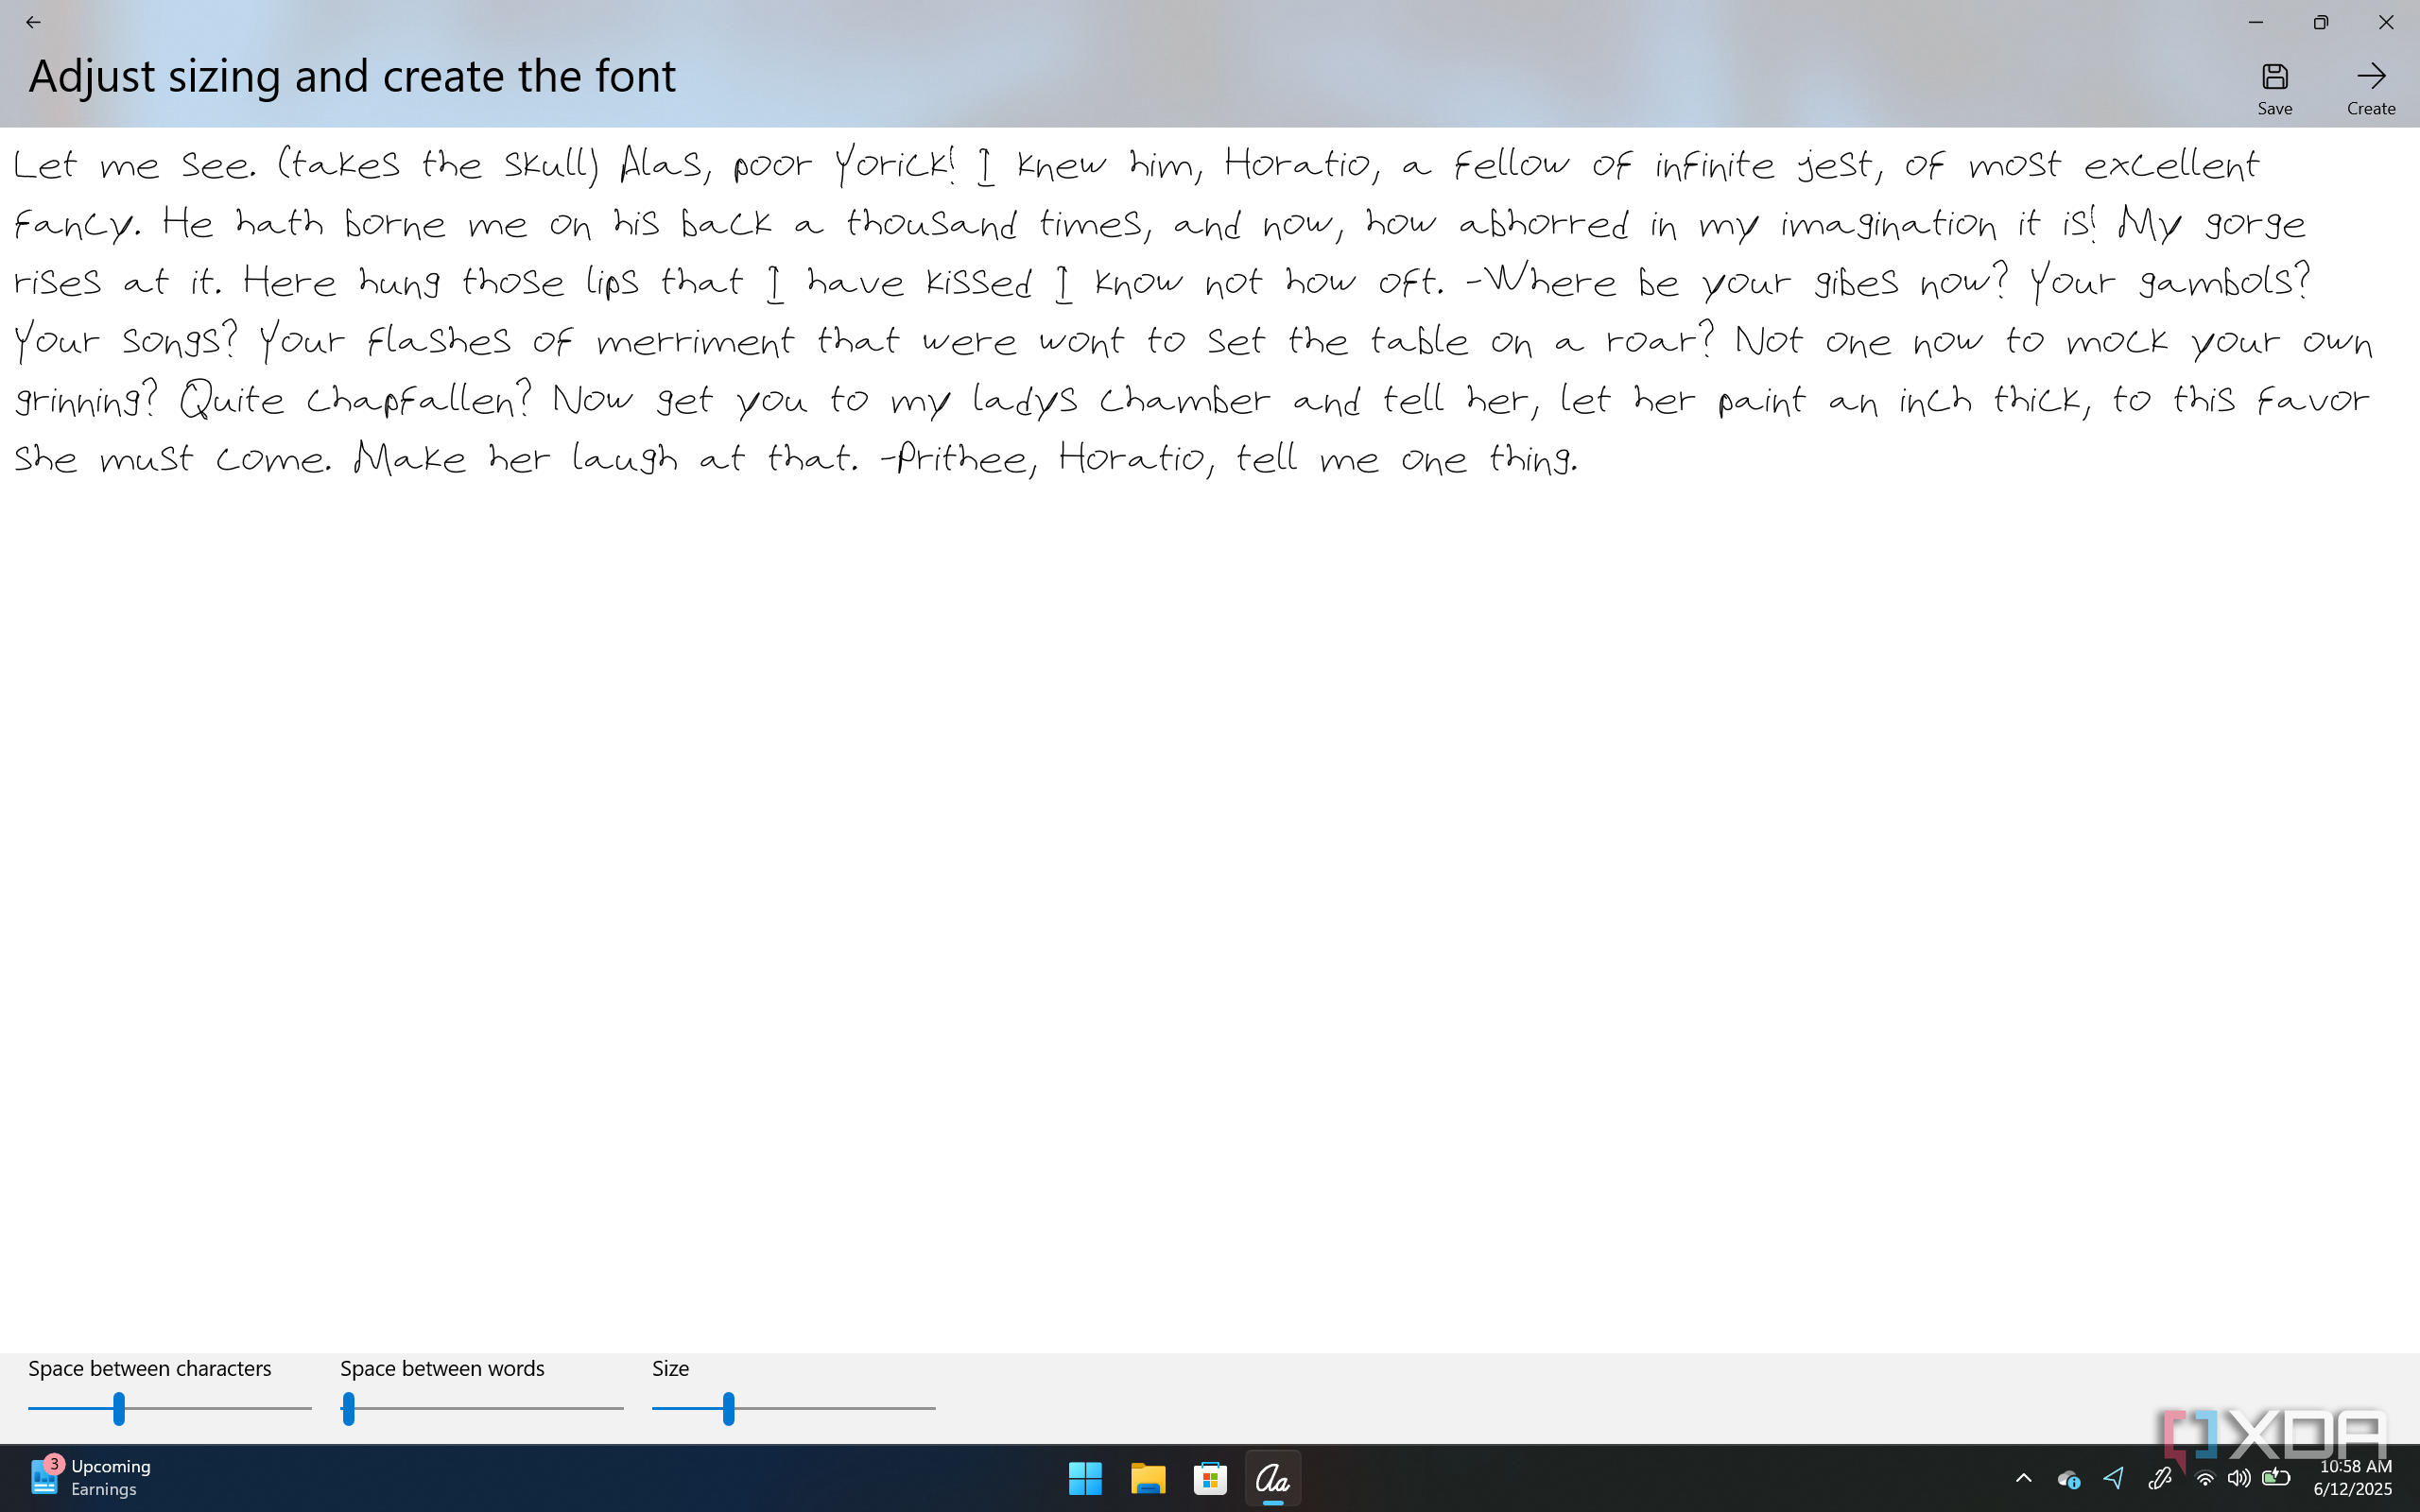This screenshot has height=1512, width=2420.
Task: Open the pen menu tray icon
Action: [x=2159, y=1478]
